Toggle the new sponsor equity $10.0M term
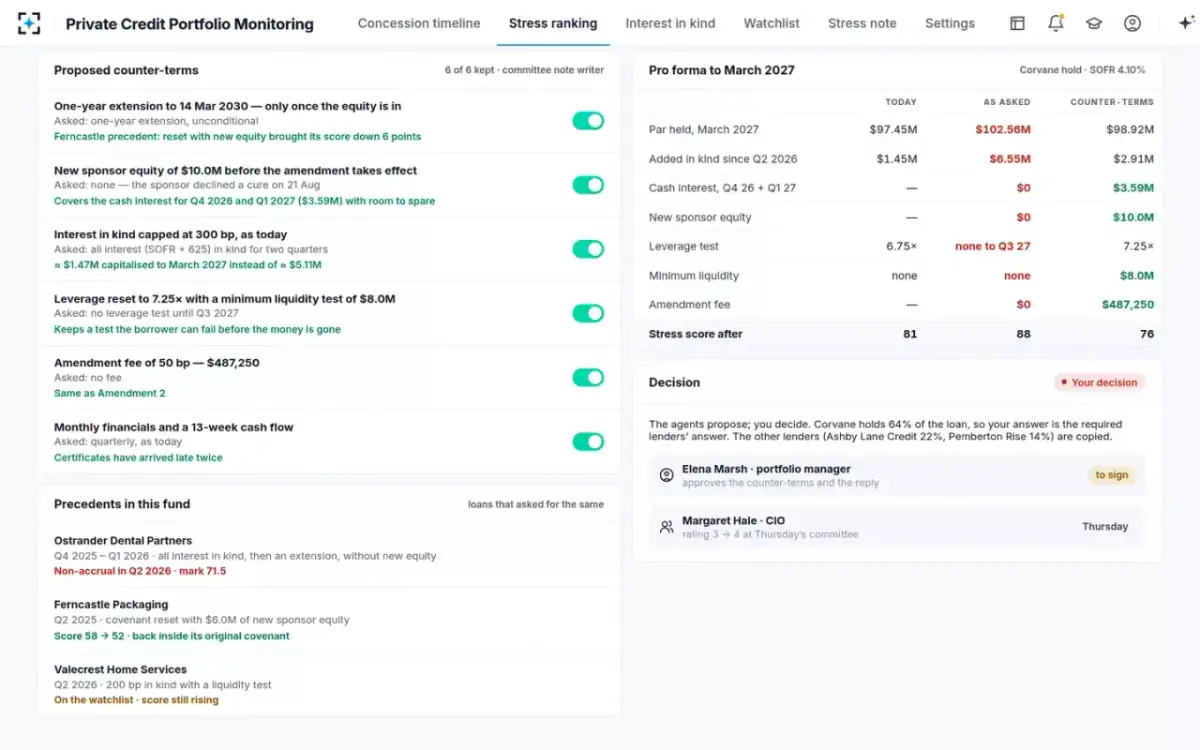Viewport: 1200px width, 750px height. click(x=588, y=185)
